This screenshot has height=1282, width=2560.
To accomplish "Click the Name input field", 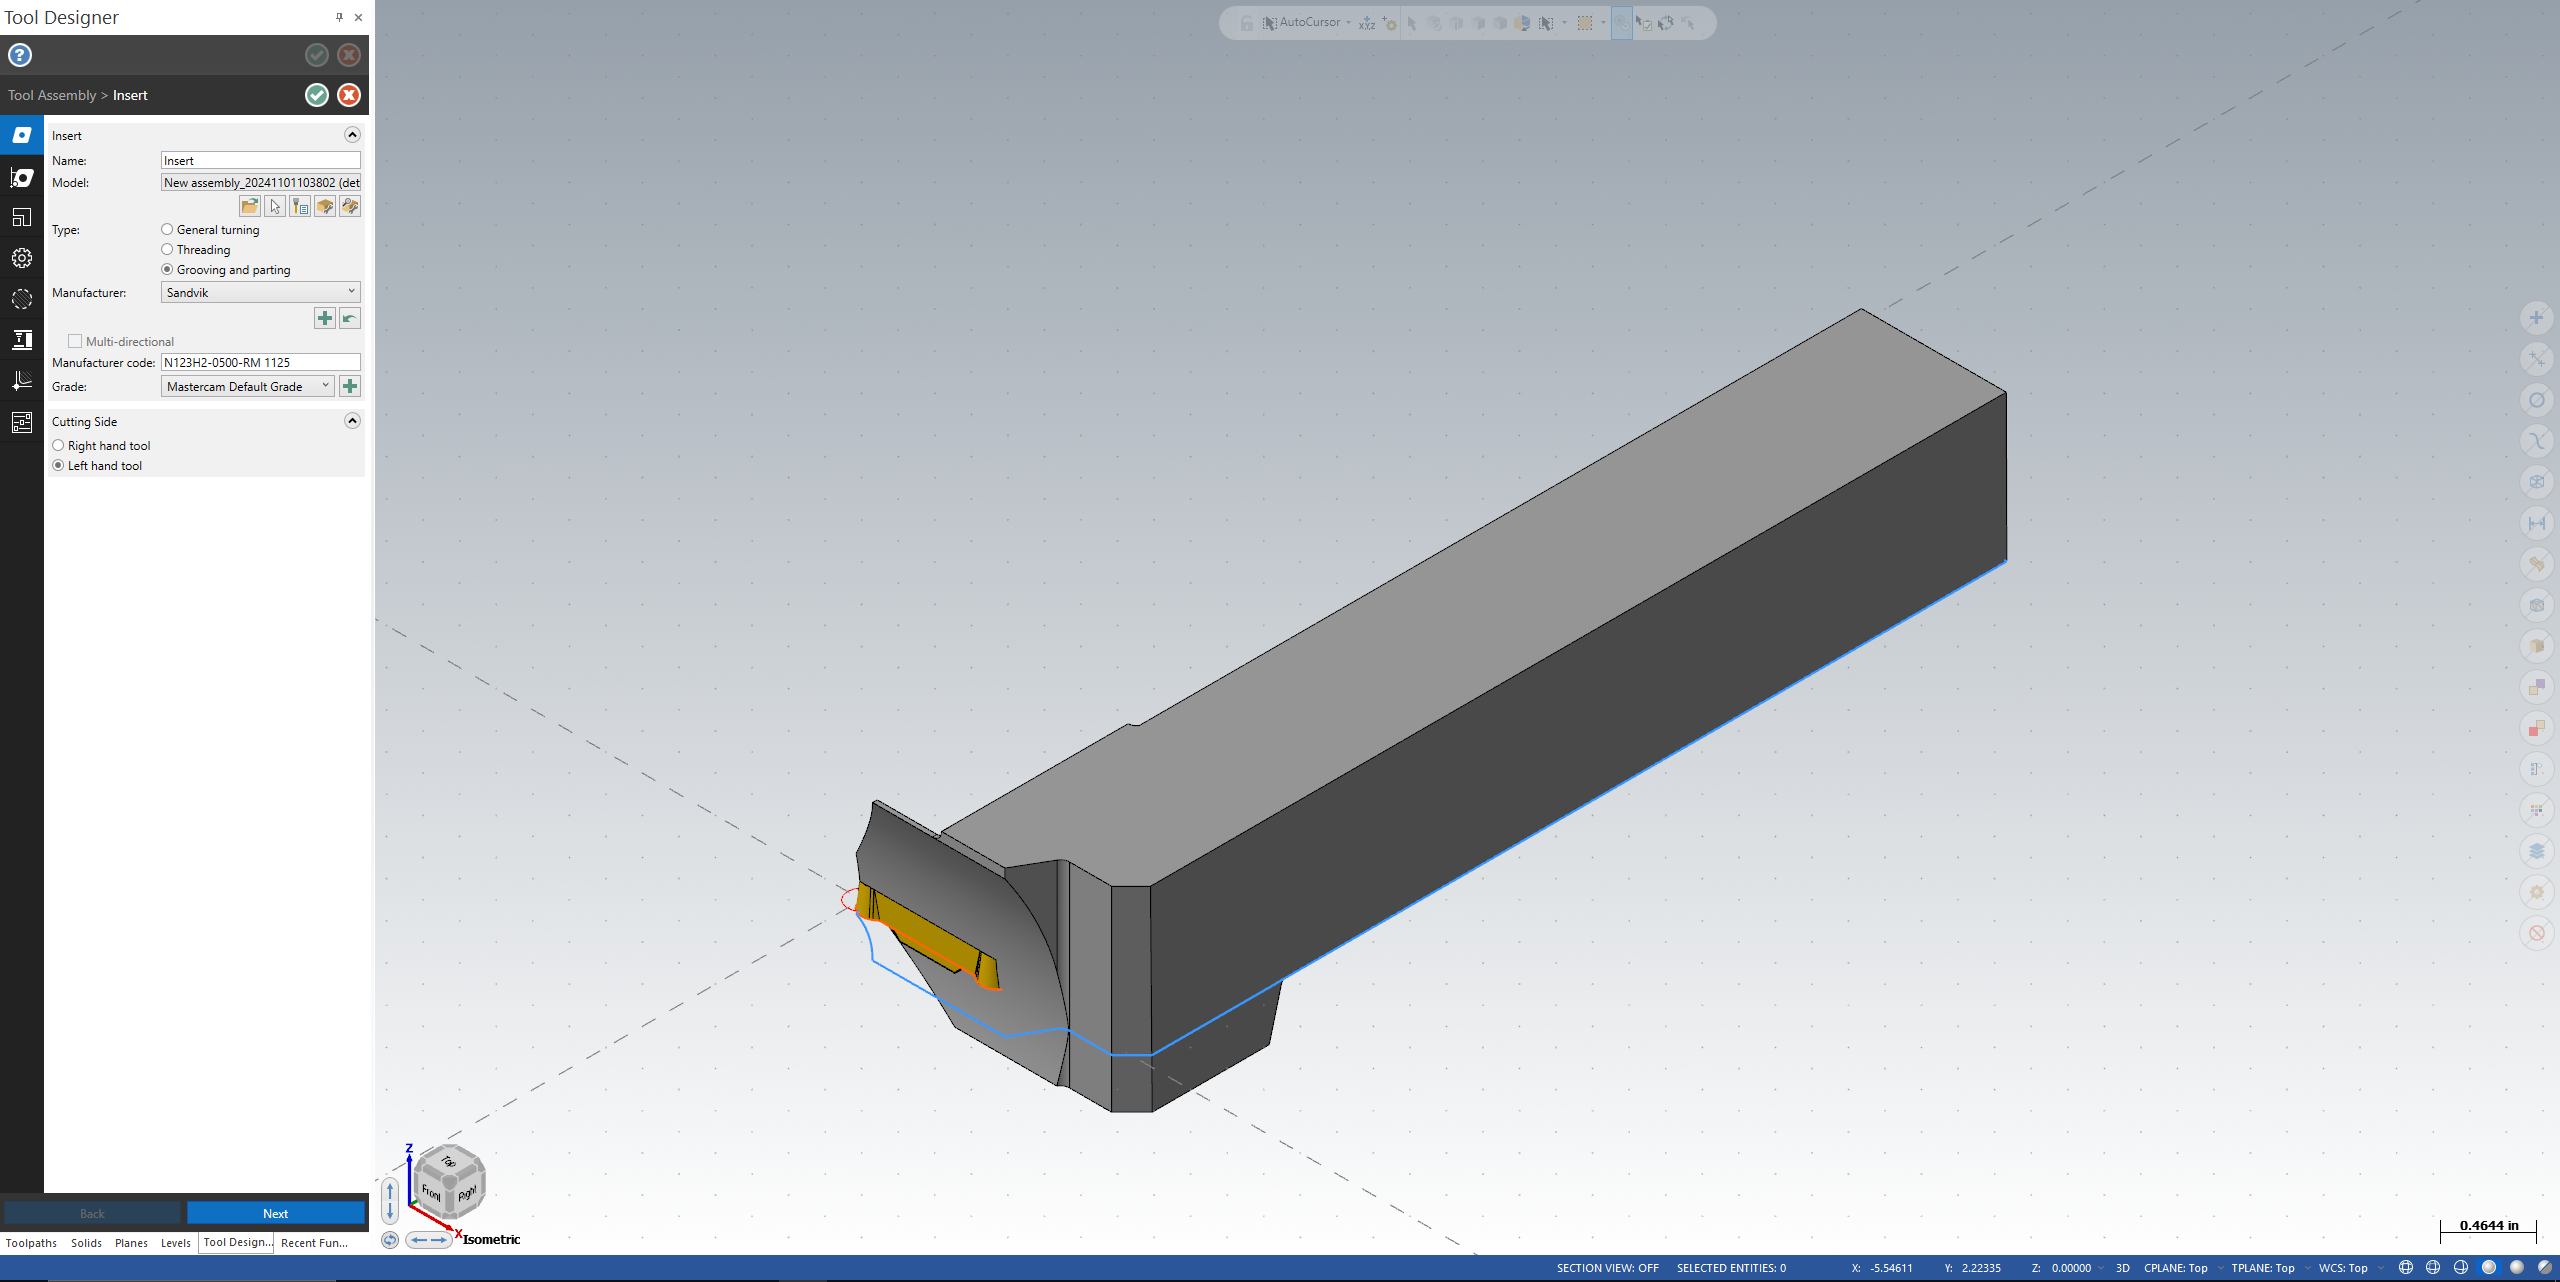I will click(260, 160).
